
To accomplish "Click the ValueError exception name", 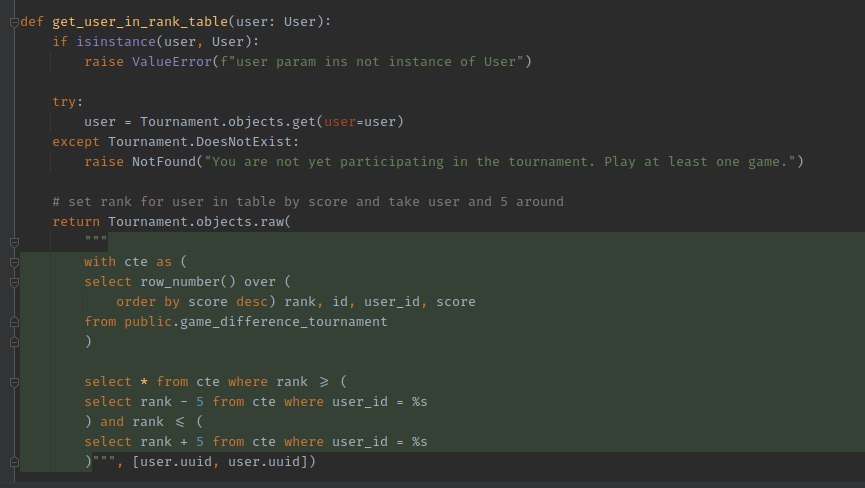I will pyautogui.click(x=172, y=62).
